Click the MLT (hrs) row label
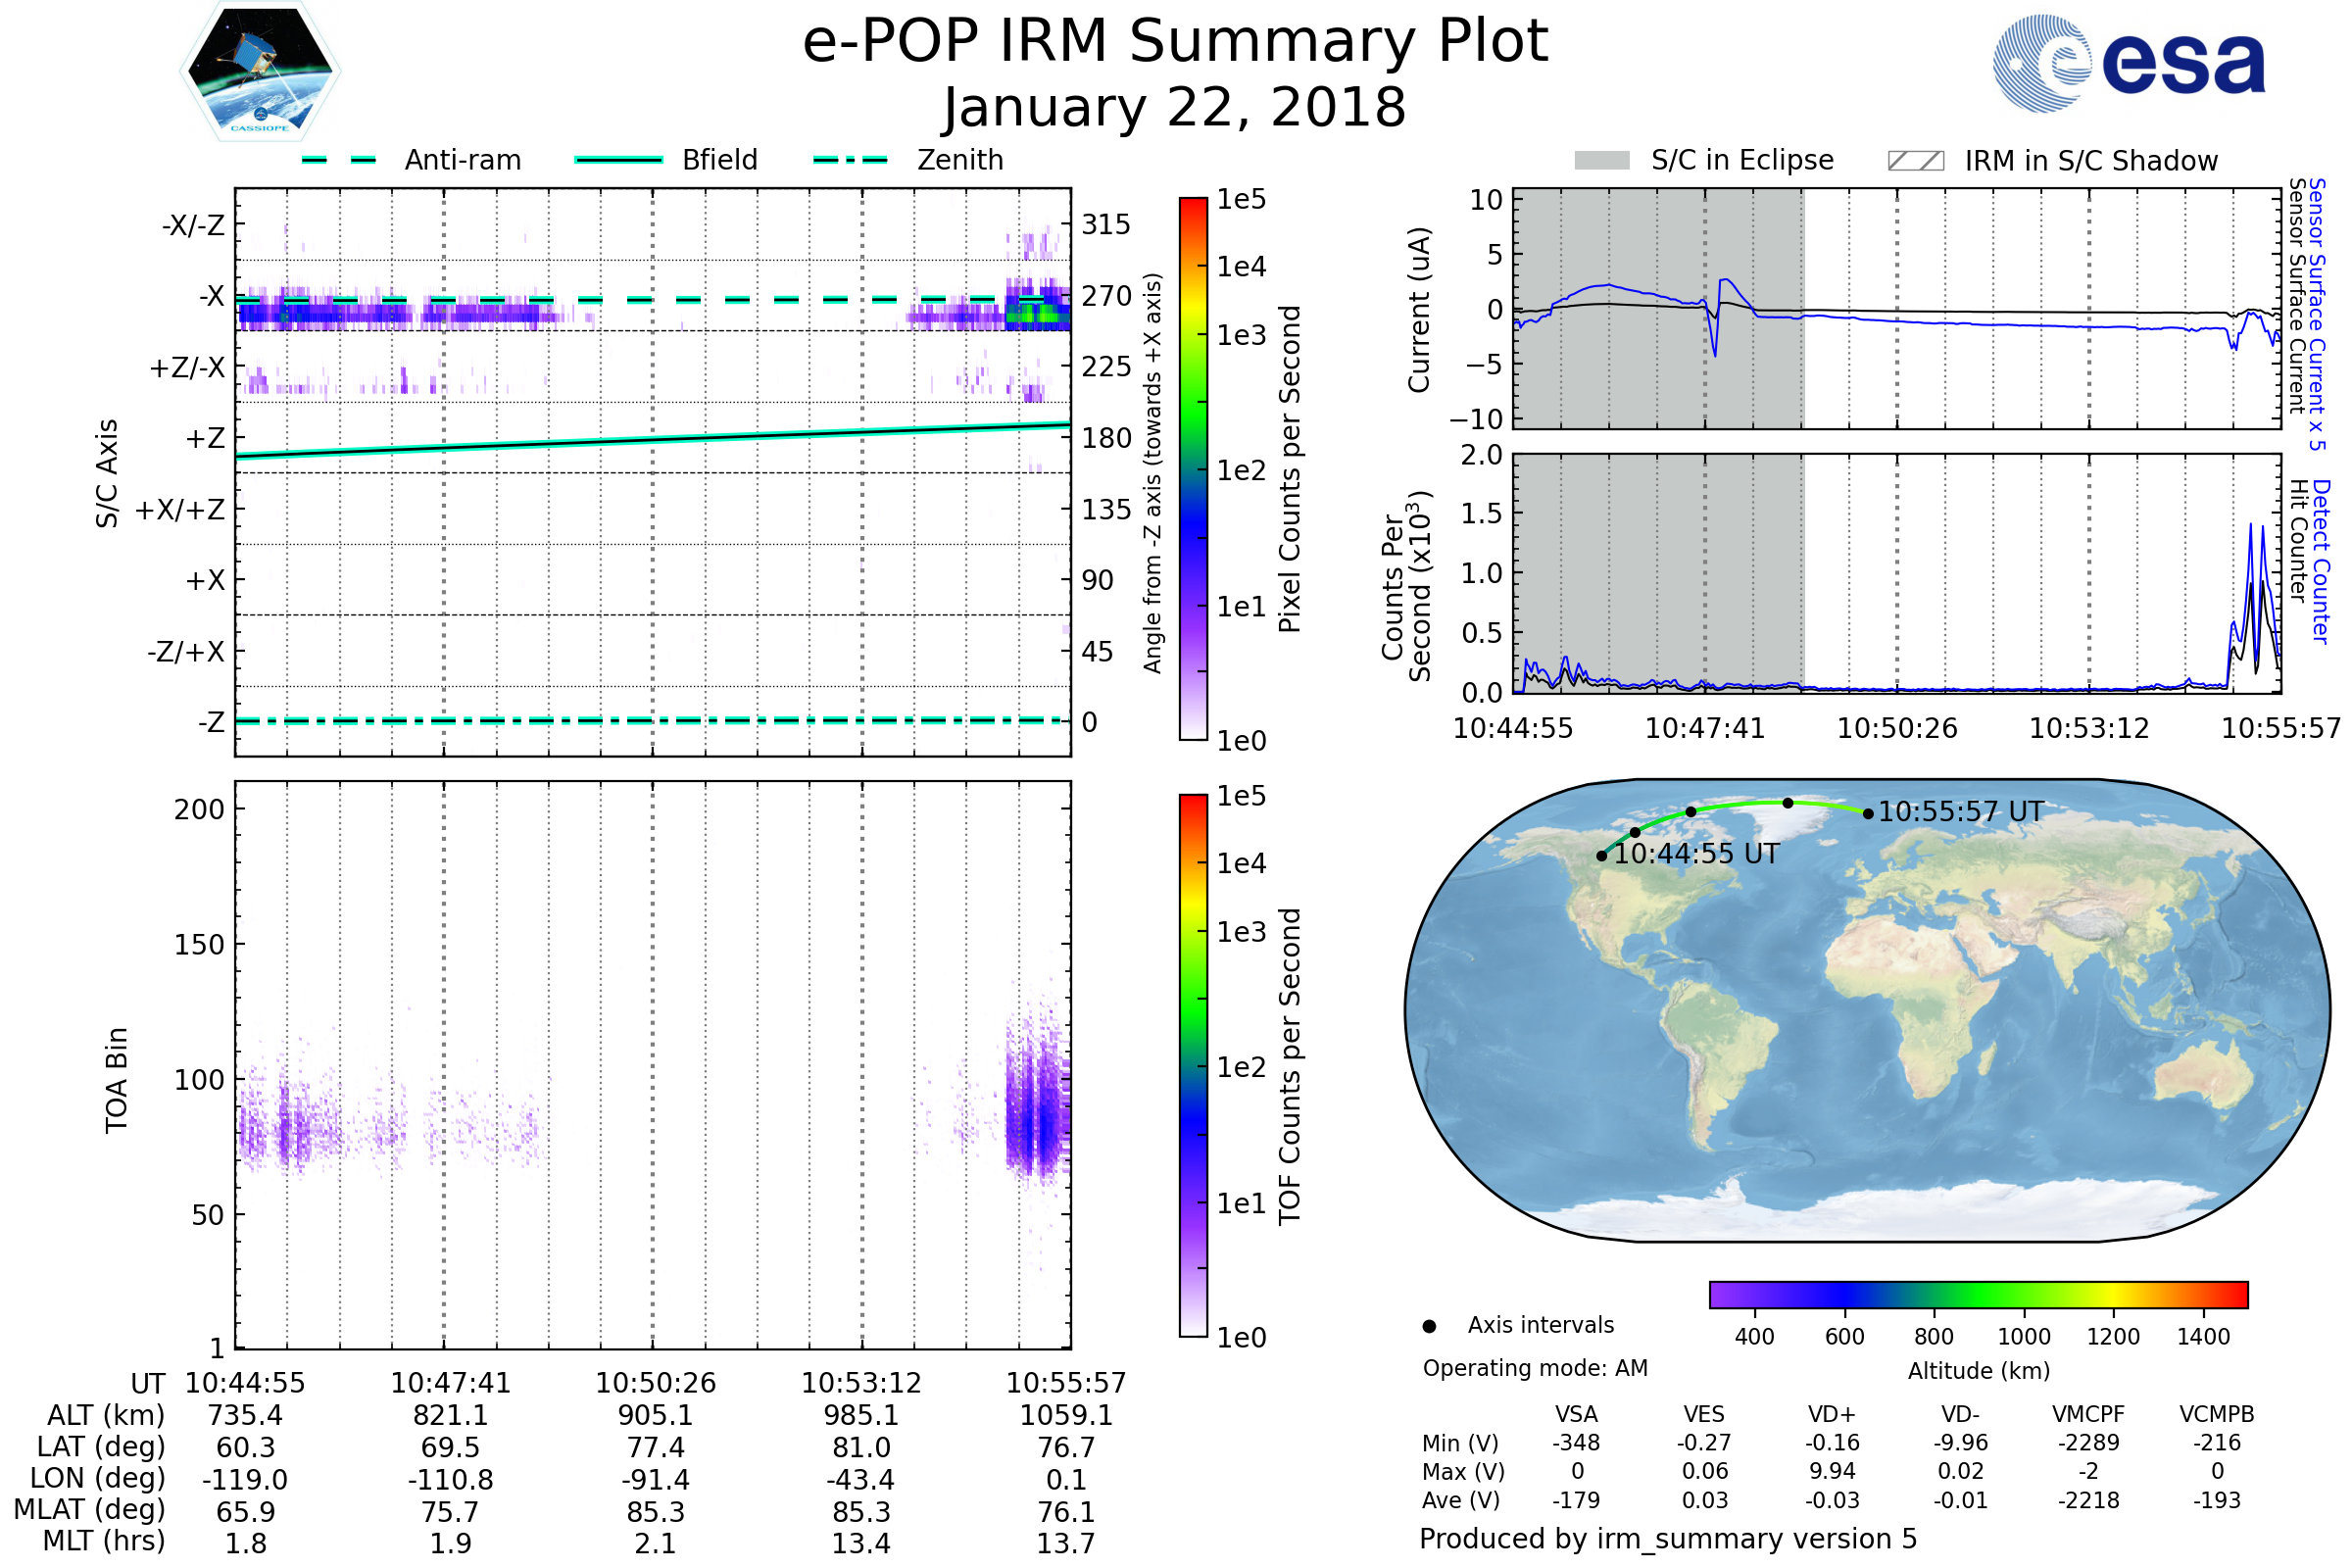The height and width of the screenshot is (1568, 2352). (x=104, y=1541)
